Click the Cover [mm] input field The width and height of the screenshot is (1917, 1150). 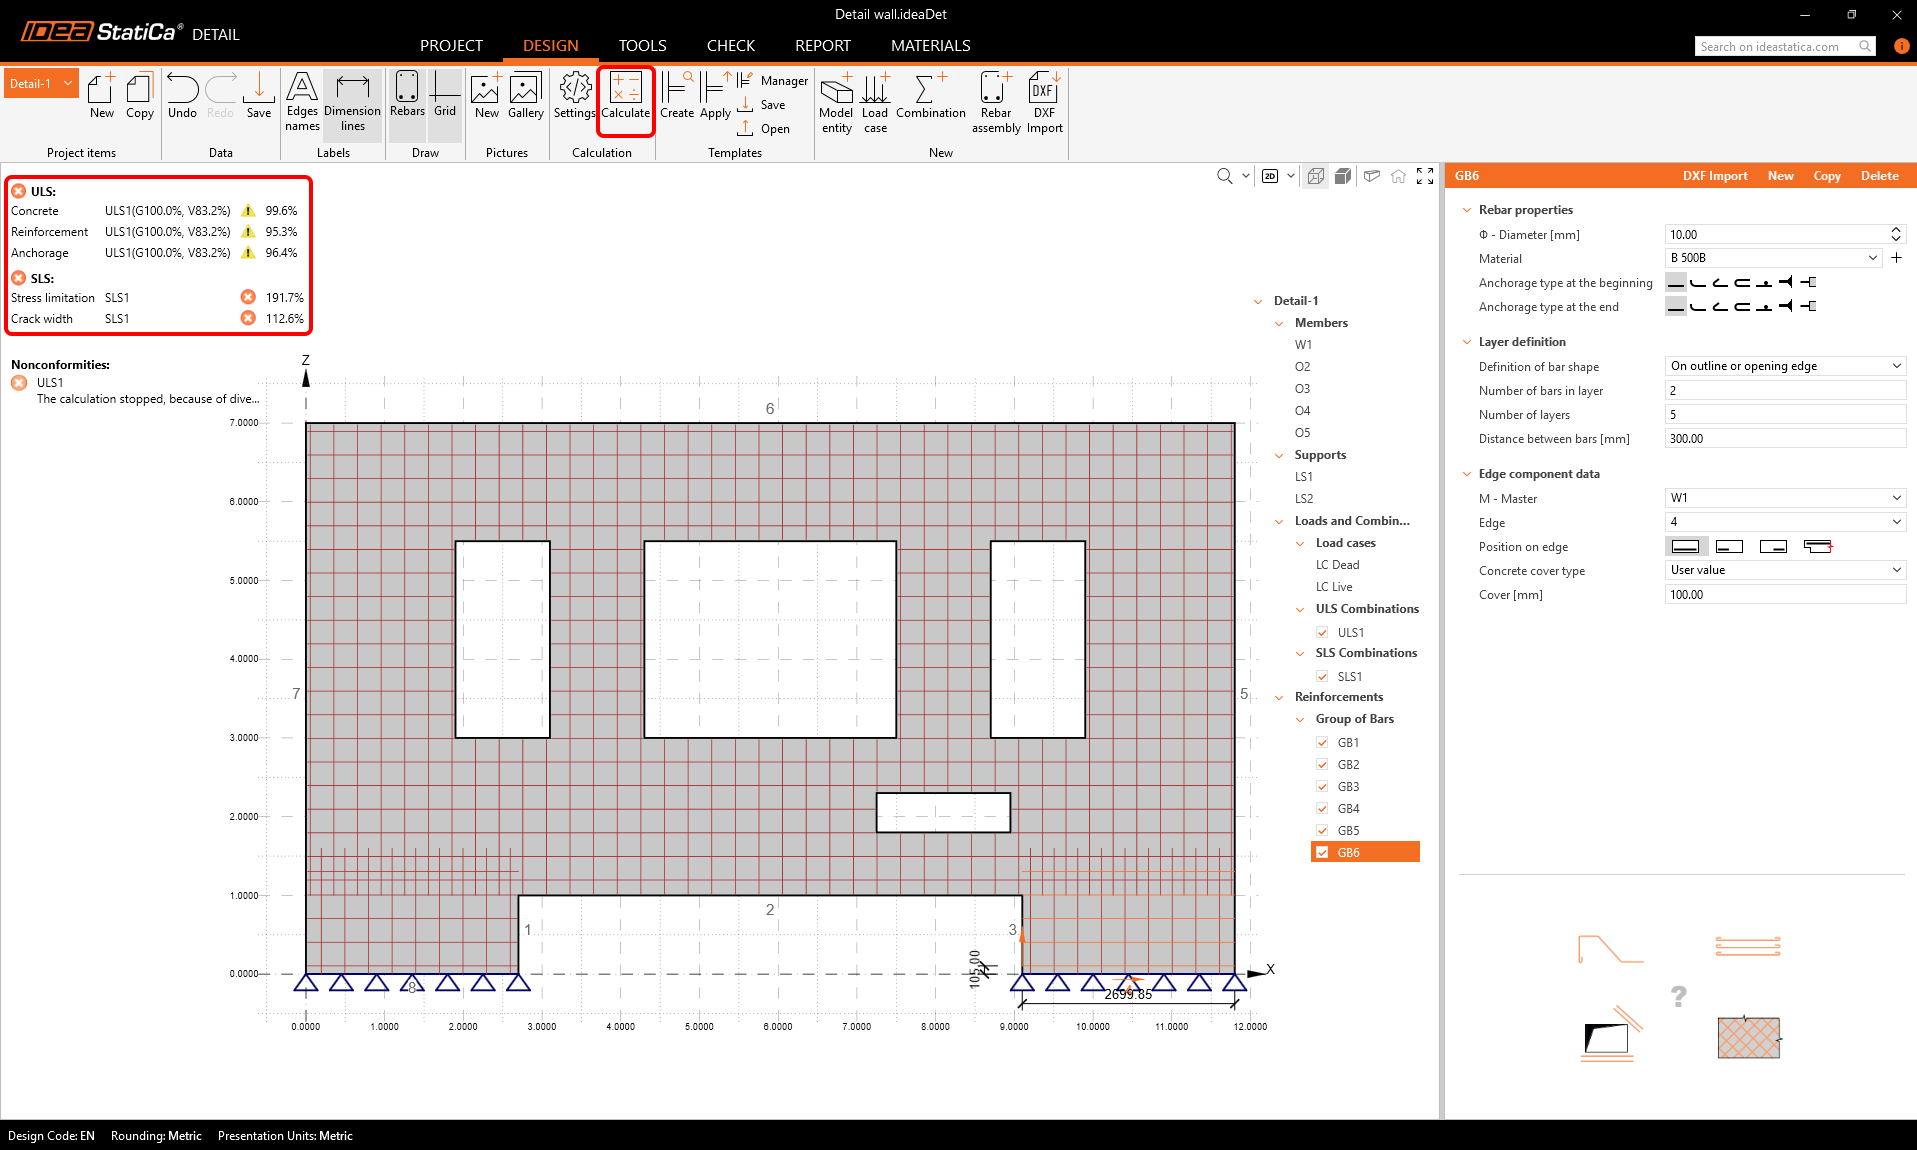1784,595
